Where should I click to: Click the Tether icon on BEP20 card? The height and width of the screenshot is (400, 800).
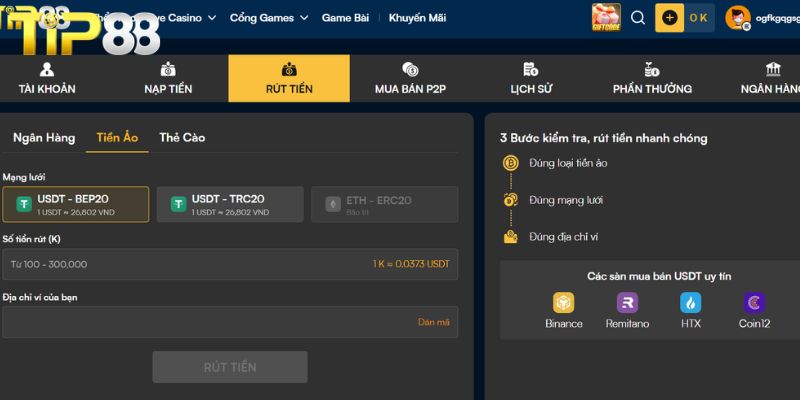[24, 205]
